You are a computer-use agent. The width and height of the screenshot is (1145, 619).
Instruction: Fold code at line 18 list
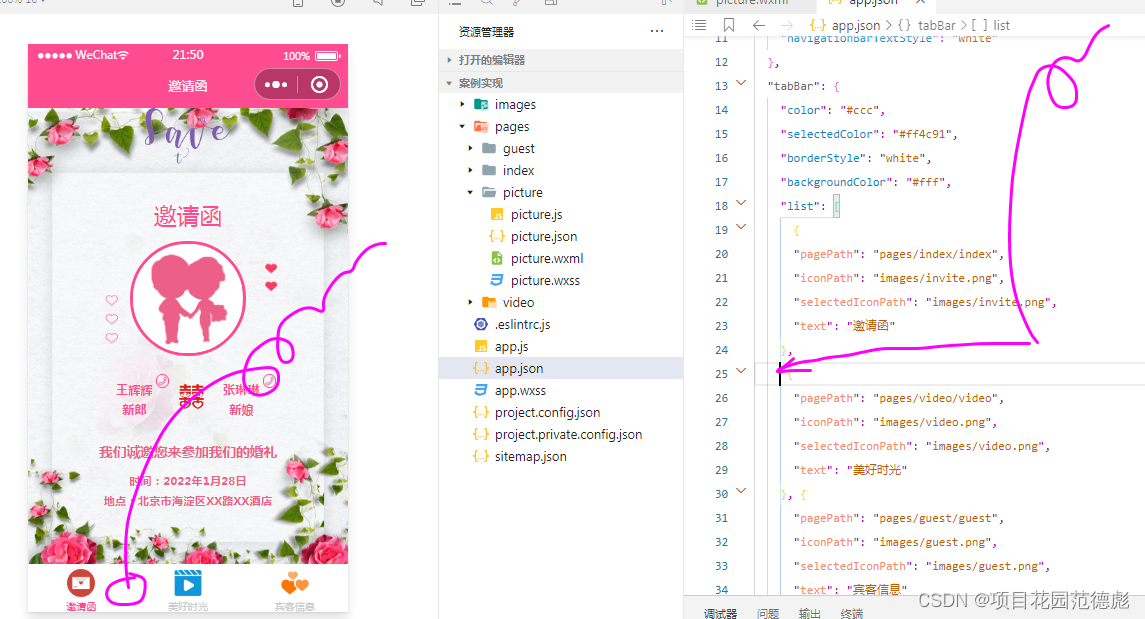point(741,203)
